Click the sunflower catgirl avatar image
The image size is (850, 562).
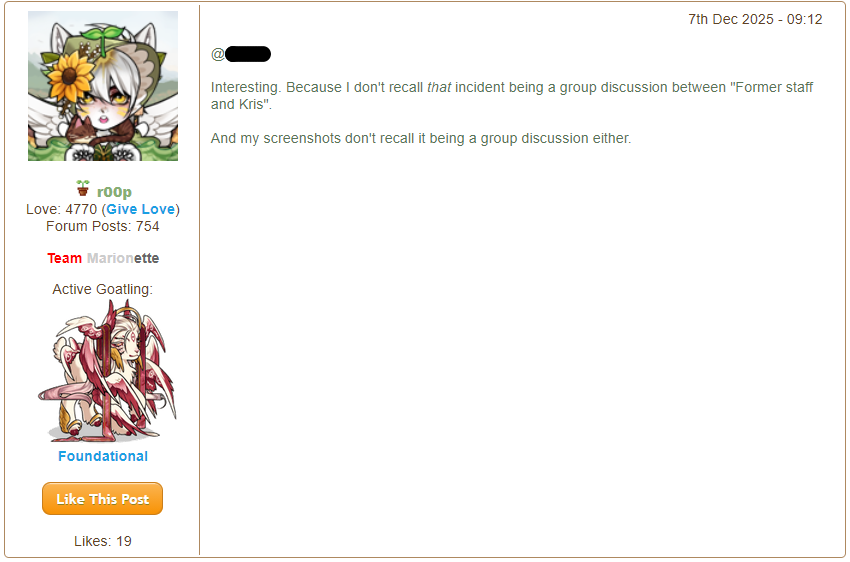(103, 86)
